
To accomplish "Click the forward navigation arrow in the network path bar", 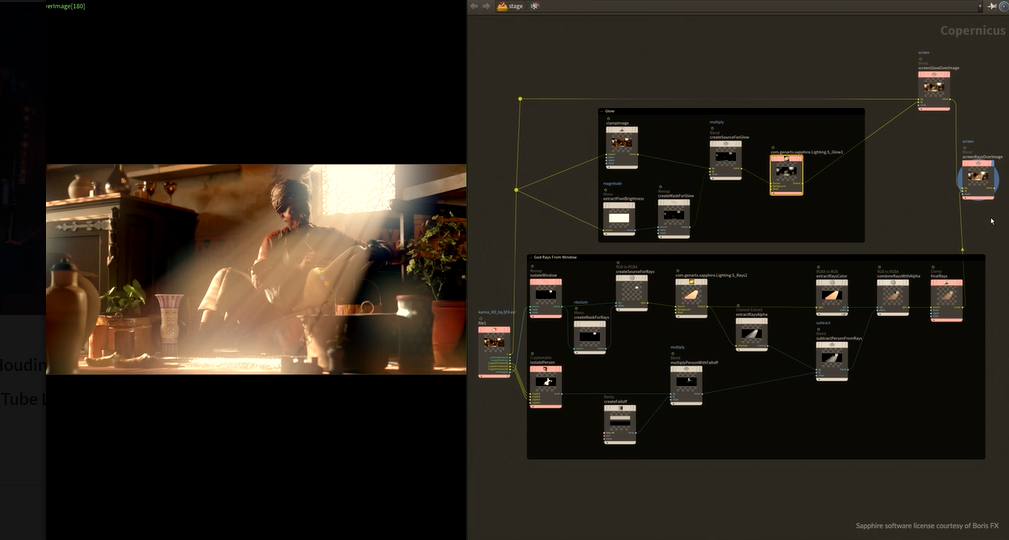I will (486, 6).
